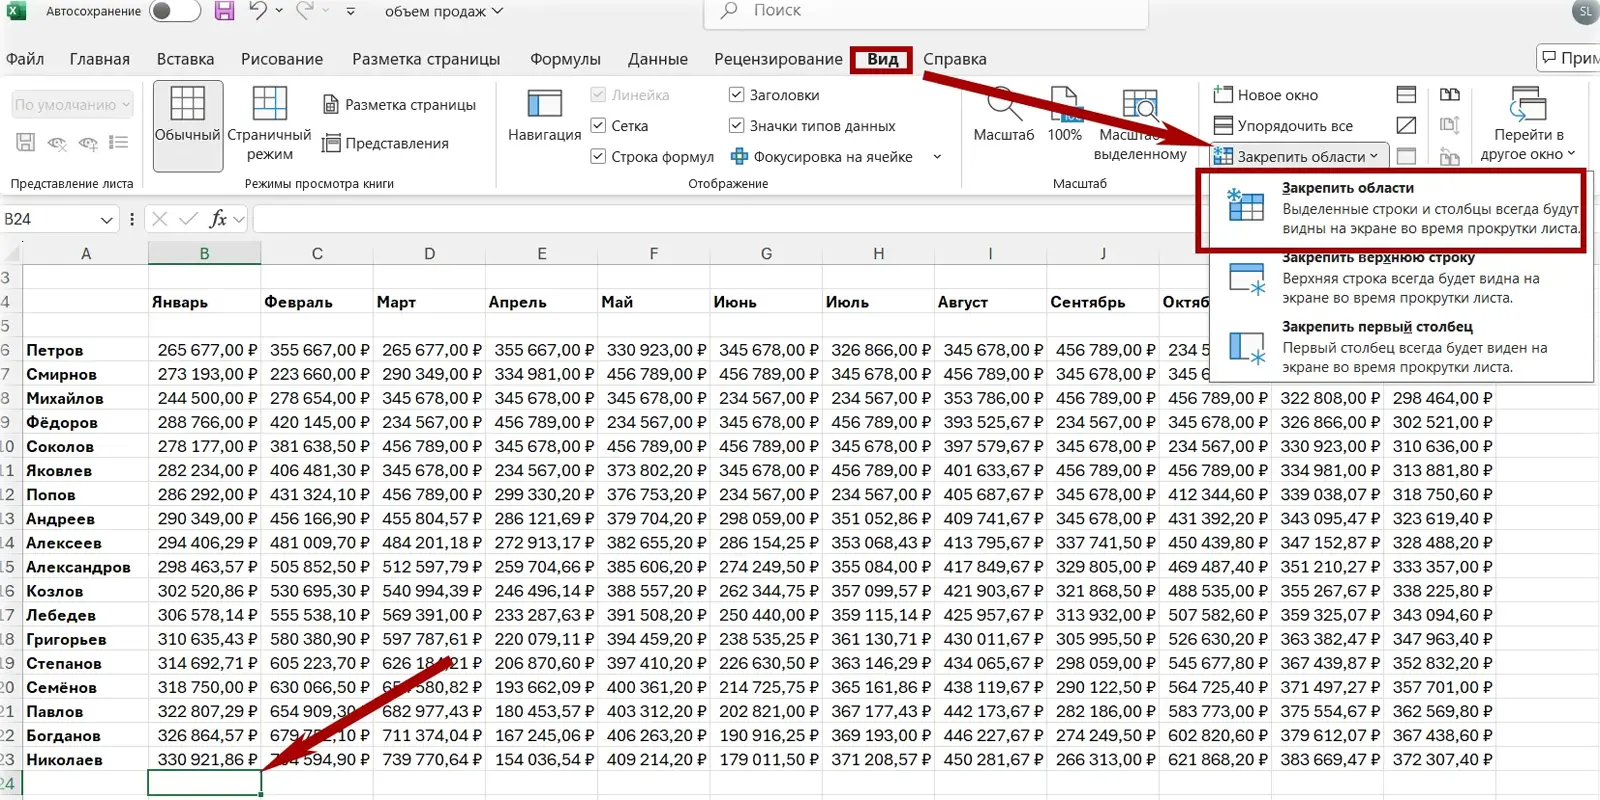1600x800 pixels.
Task: Click Упорядочить все
Action: (x=1283, y=126)
